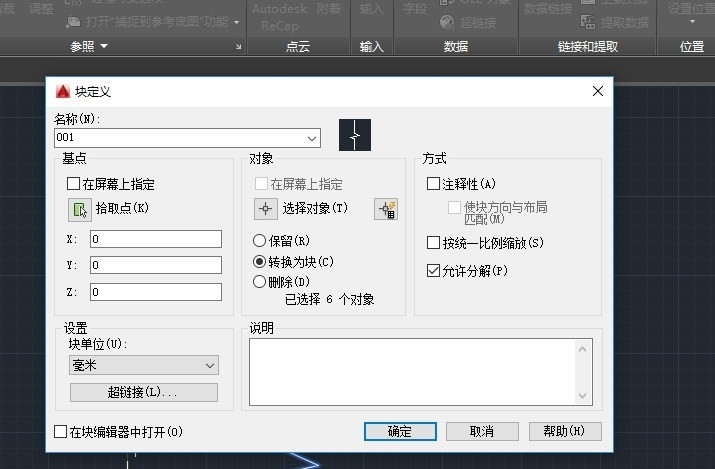The width and height of the screenshot is (715, 469).
Task: Tick 在块编辑器中打开 checkbox
Action: (x=61, y=432)
